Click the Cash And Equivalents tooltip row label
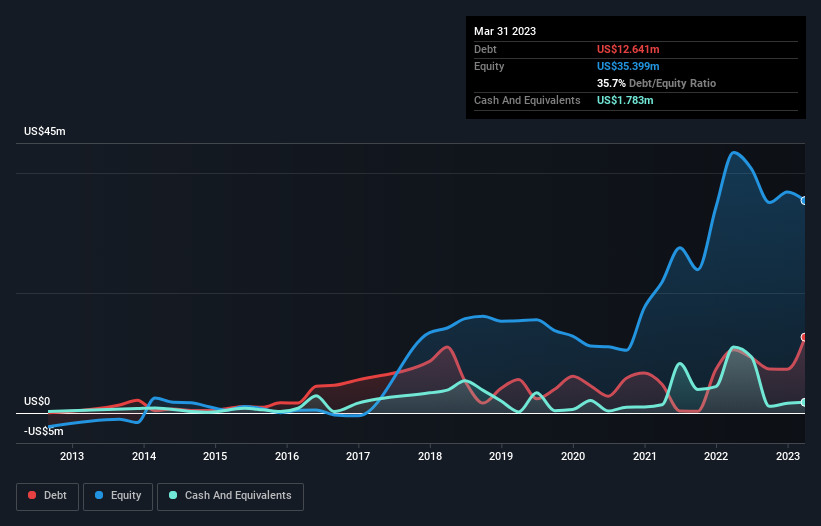821x526 pixels. coord(527,100)
